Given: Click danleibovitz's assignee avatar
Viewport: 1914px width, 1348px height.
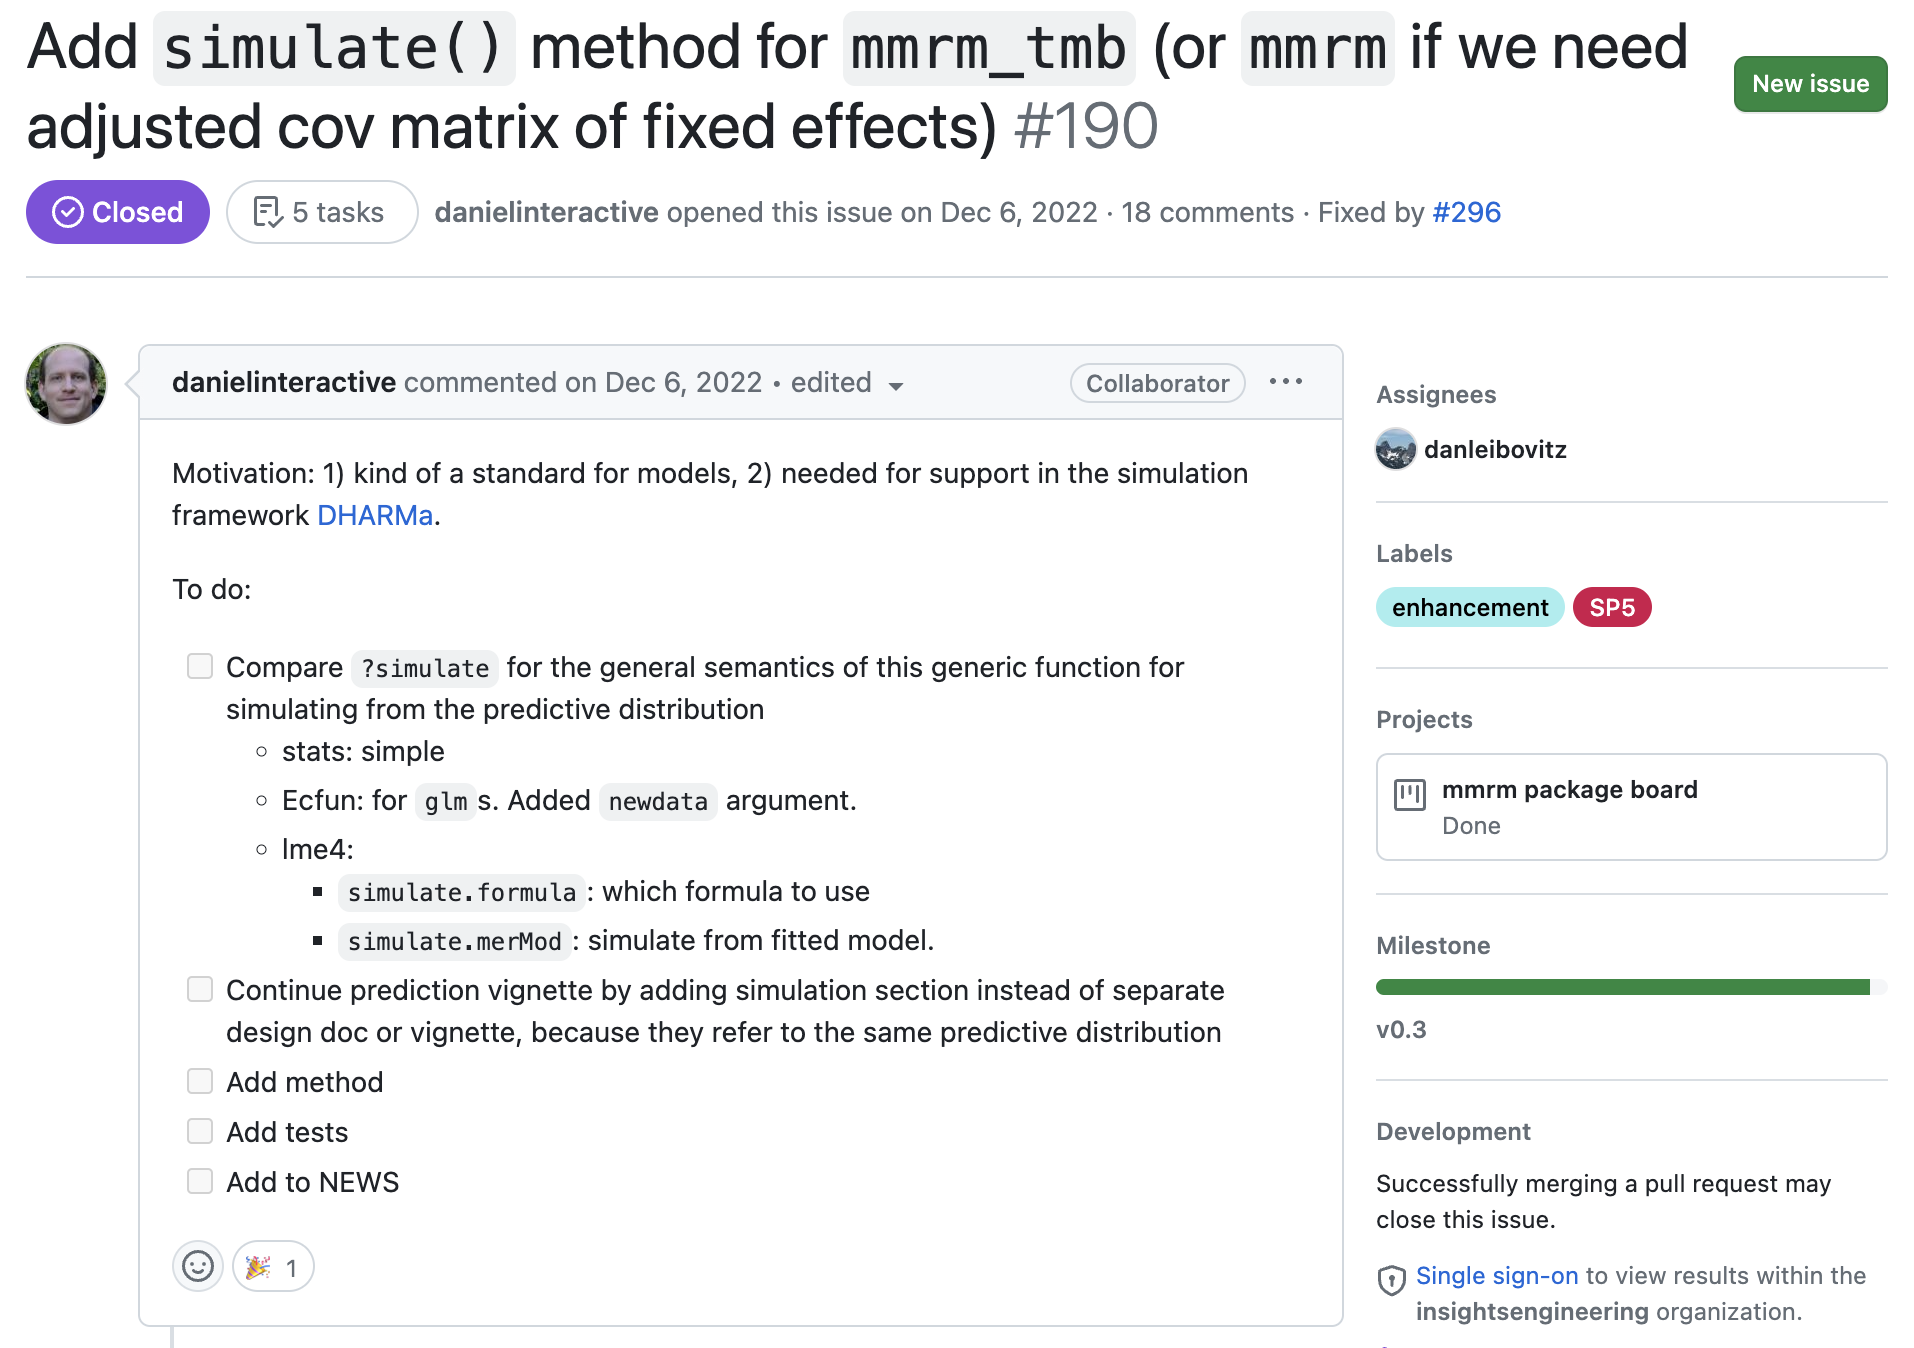Looking at the screenshot, I should pyautogui.click(x=1395, y=449).
